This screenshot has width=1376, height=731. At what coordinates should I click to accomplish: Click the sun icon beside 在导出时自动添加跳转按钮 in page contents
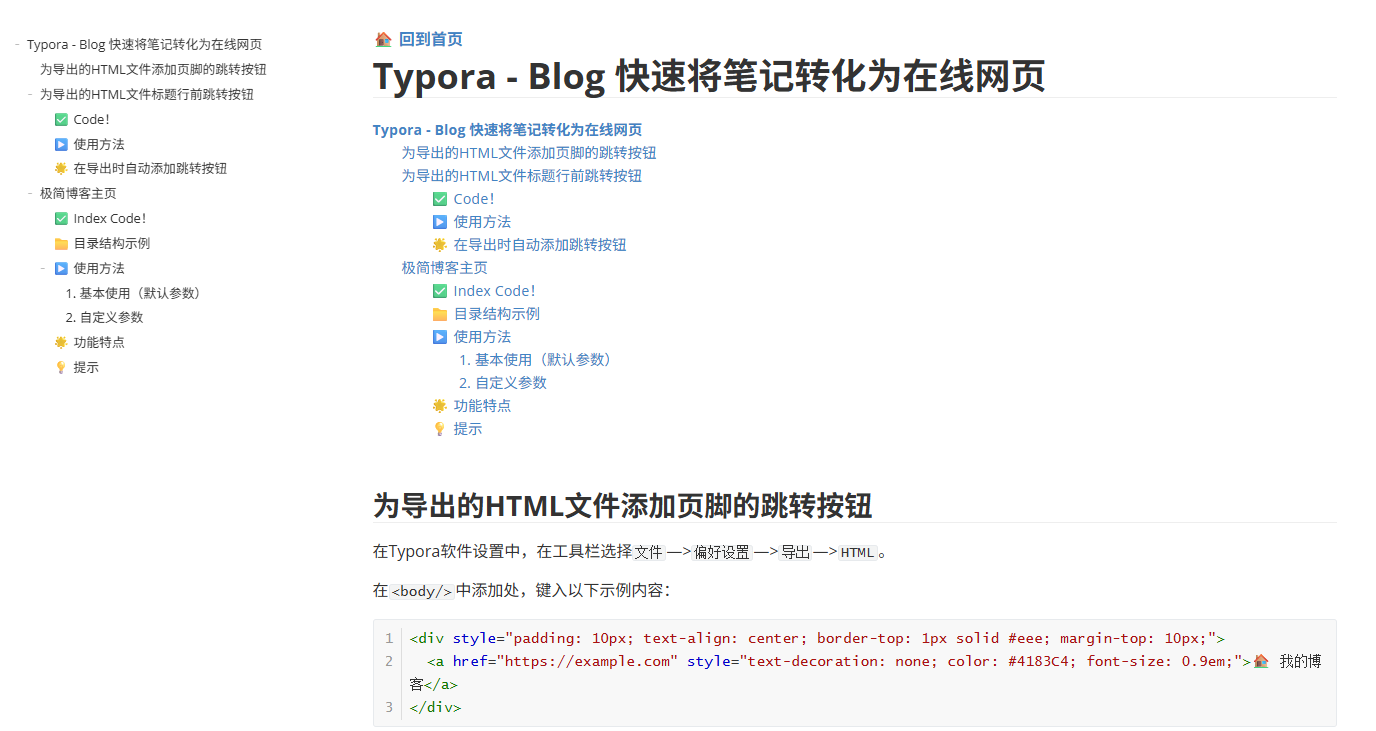(x=440, y=245)
